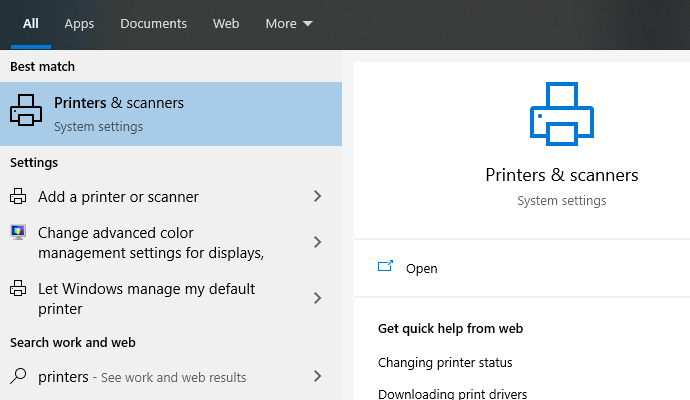The image size is (690, 400).
Task: Select Add a printer or scanner
Action: point(118,197)
